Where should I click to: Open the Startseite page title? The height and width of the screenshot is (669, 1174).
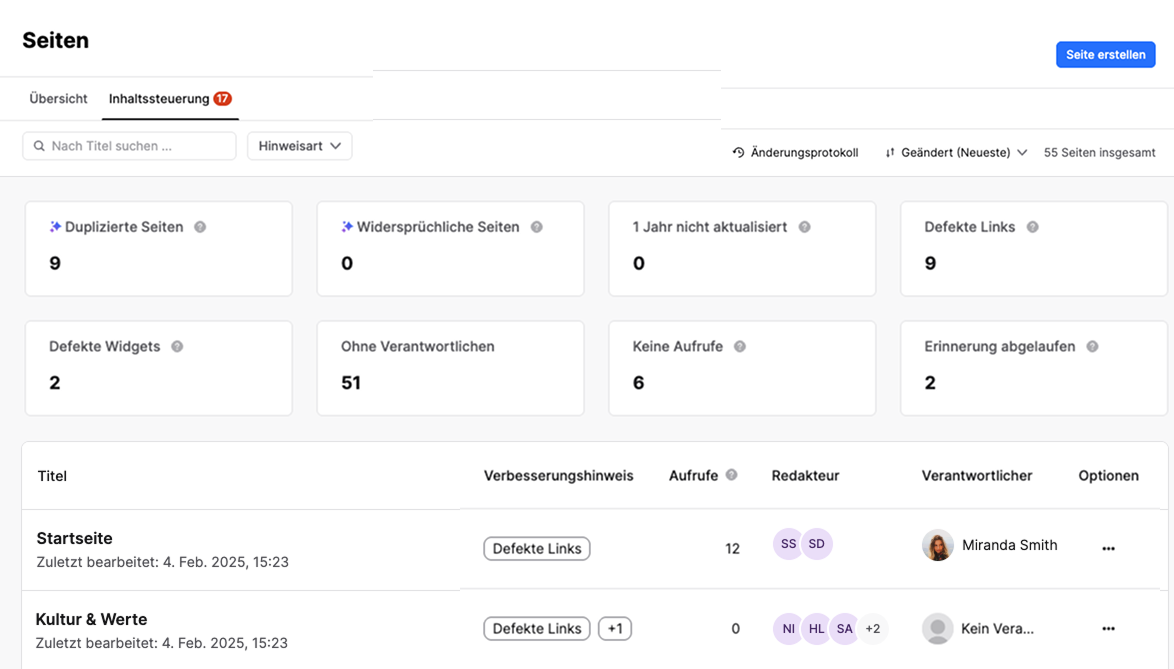(x=74, y=538)
